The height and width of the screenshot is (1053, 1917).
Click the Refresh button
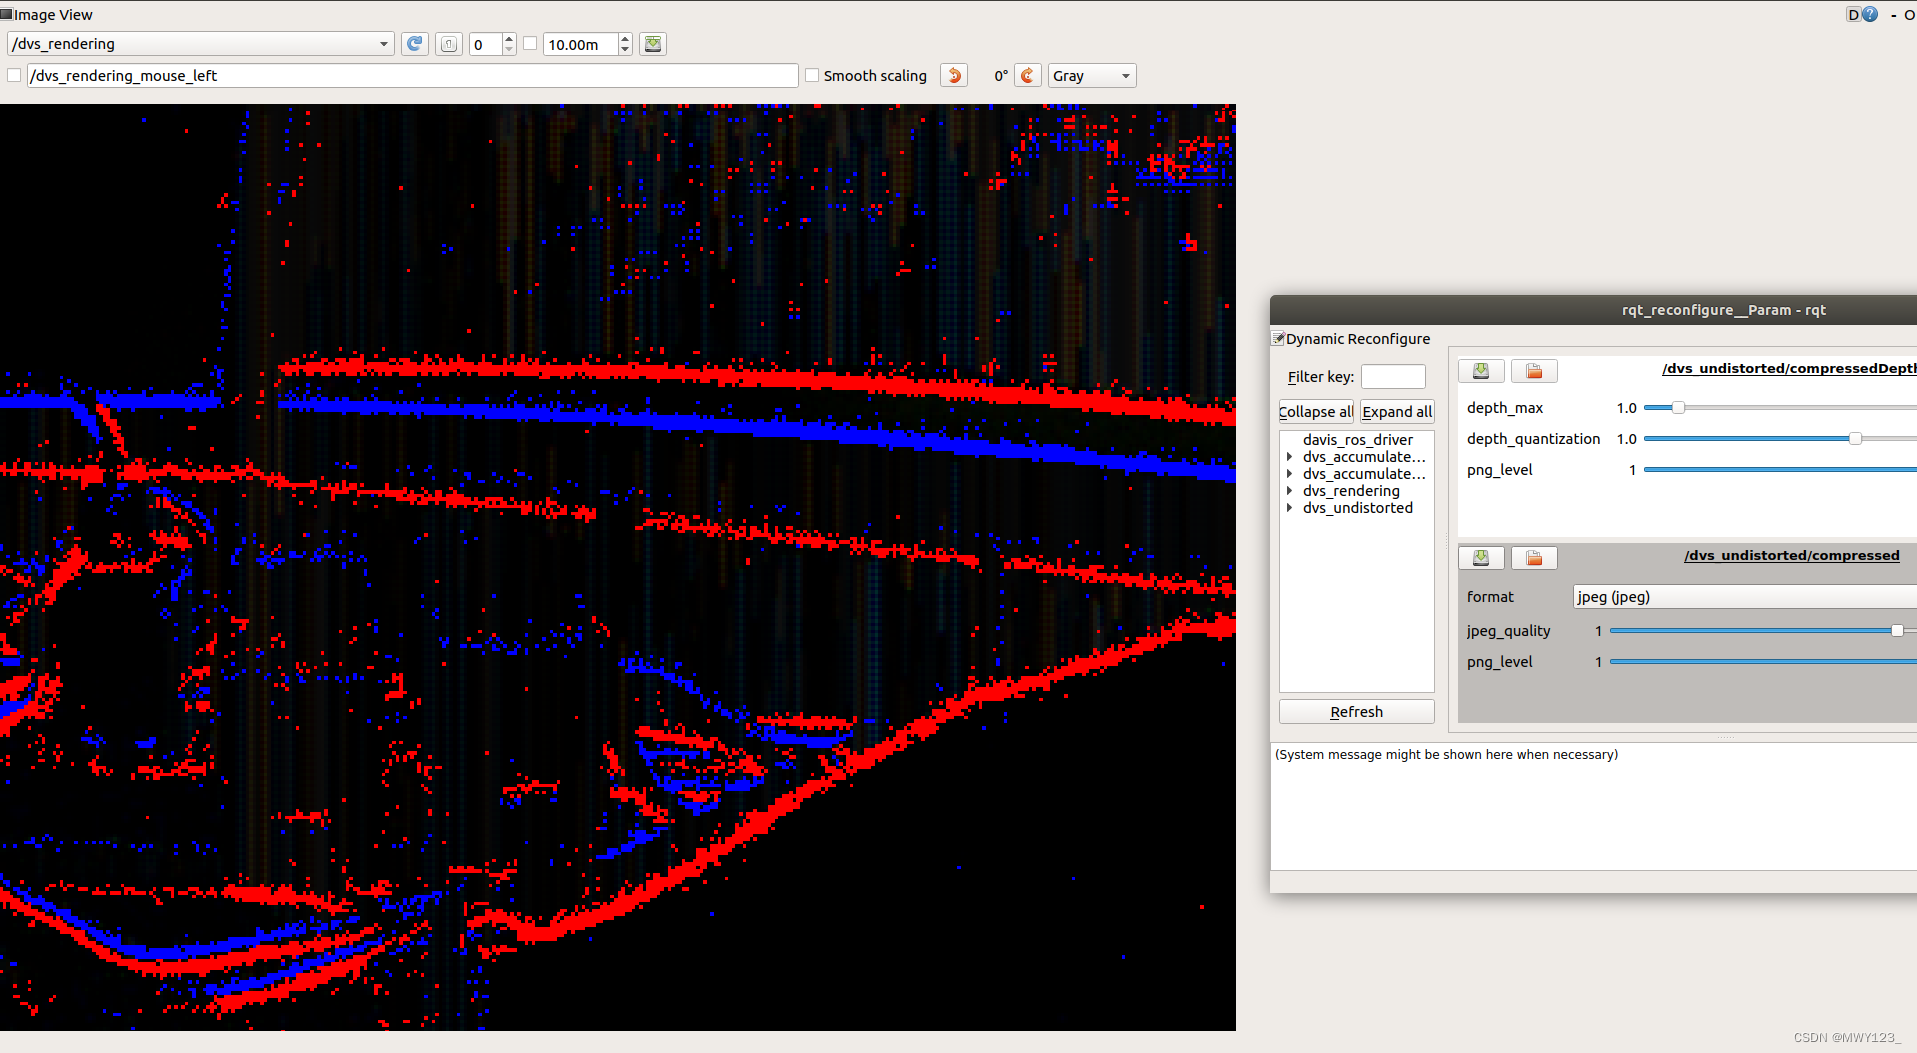pos(1356,712)
